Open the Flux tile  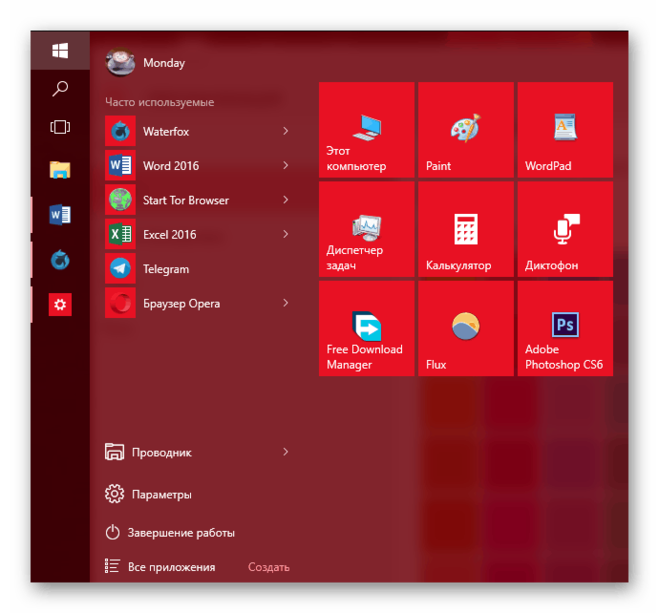tap(466, 328)
